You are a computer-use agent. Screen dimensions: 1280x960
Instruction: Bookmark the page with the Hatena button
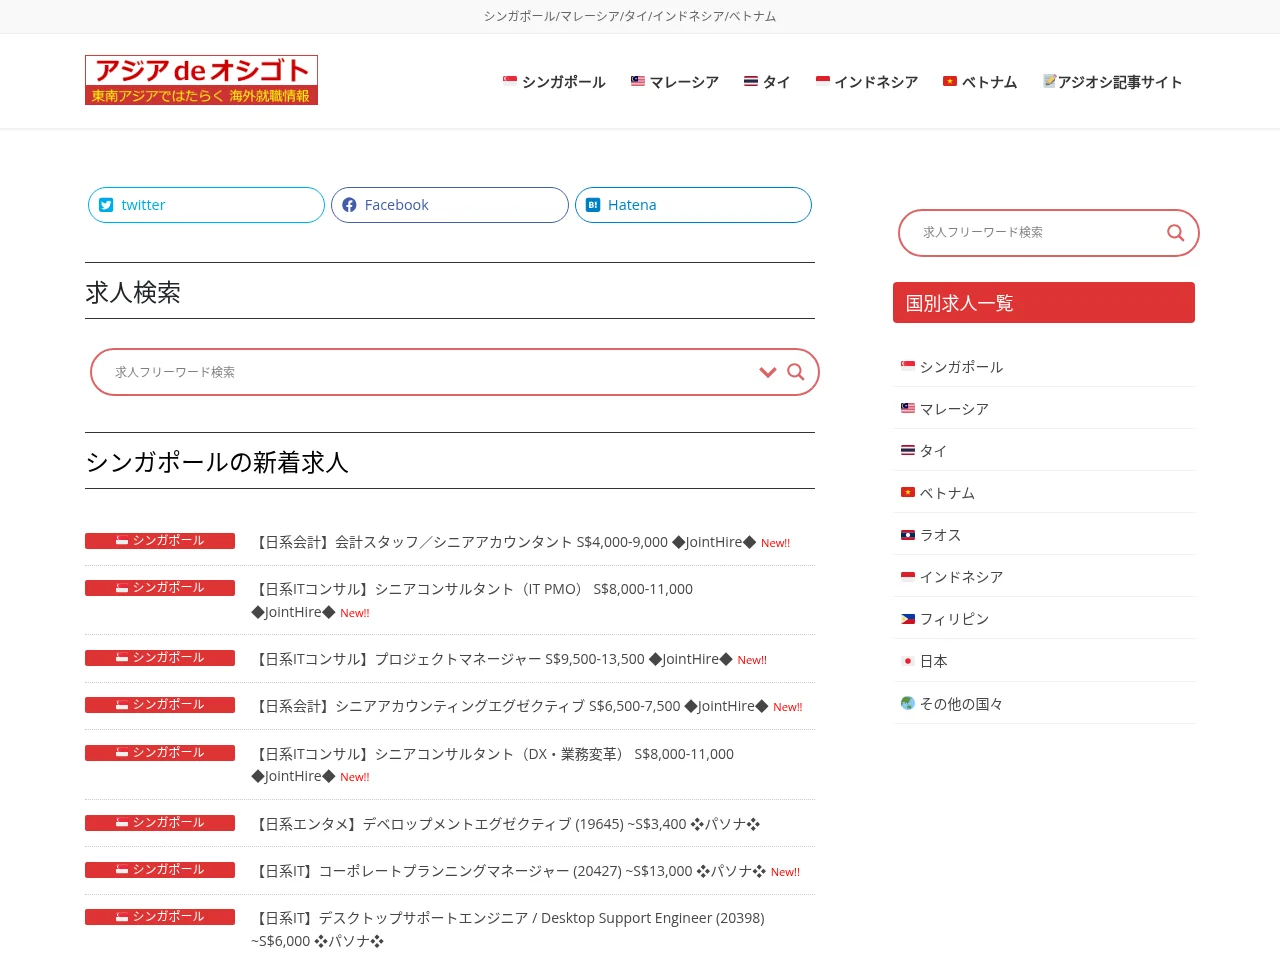(693, 205)
